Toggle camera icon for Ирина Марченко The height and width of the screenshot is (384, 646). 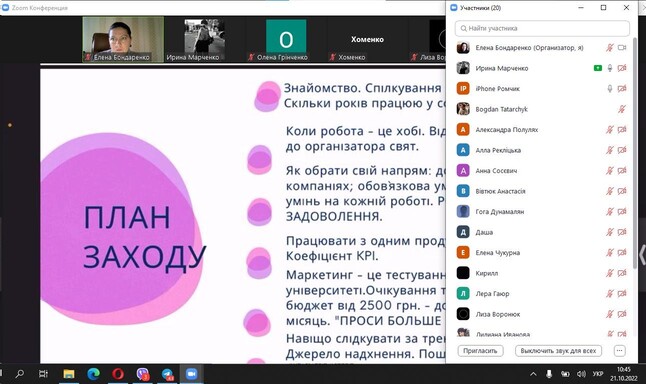622,68
